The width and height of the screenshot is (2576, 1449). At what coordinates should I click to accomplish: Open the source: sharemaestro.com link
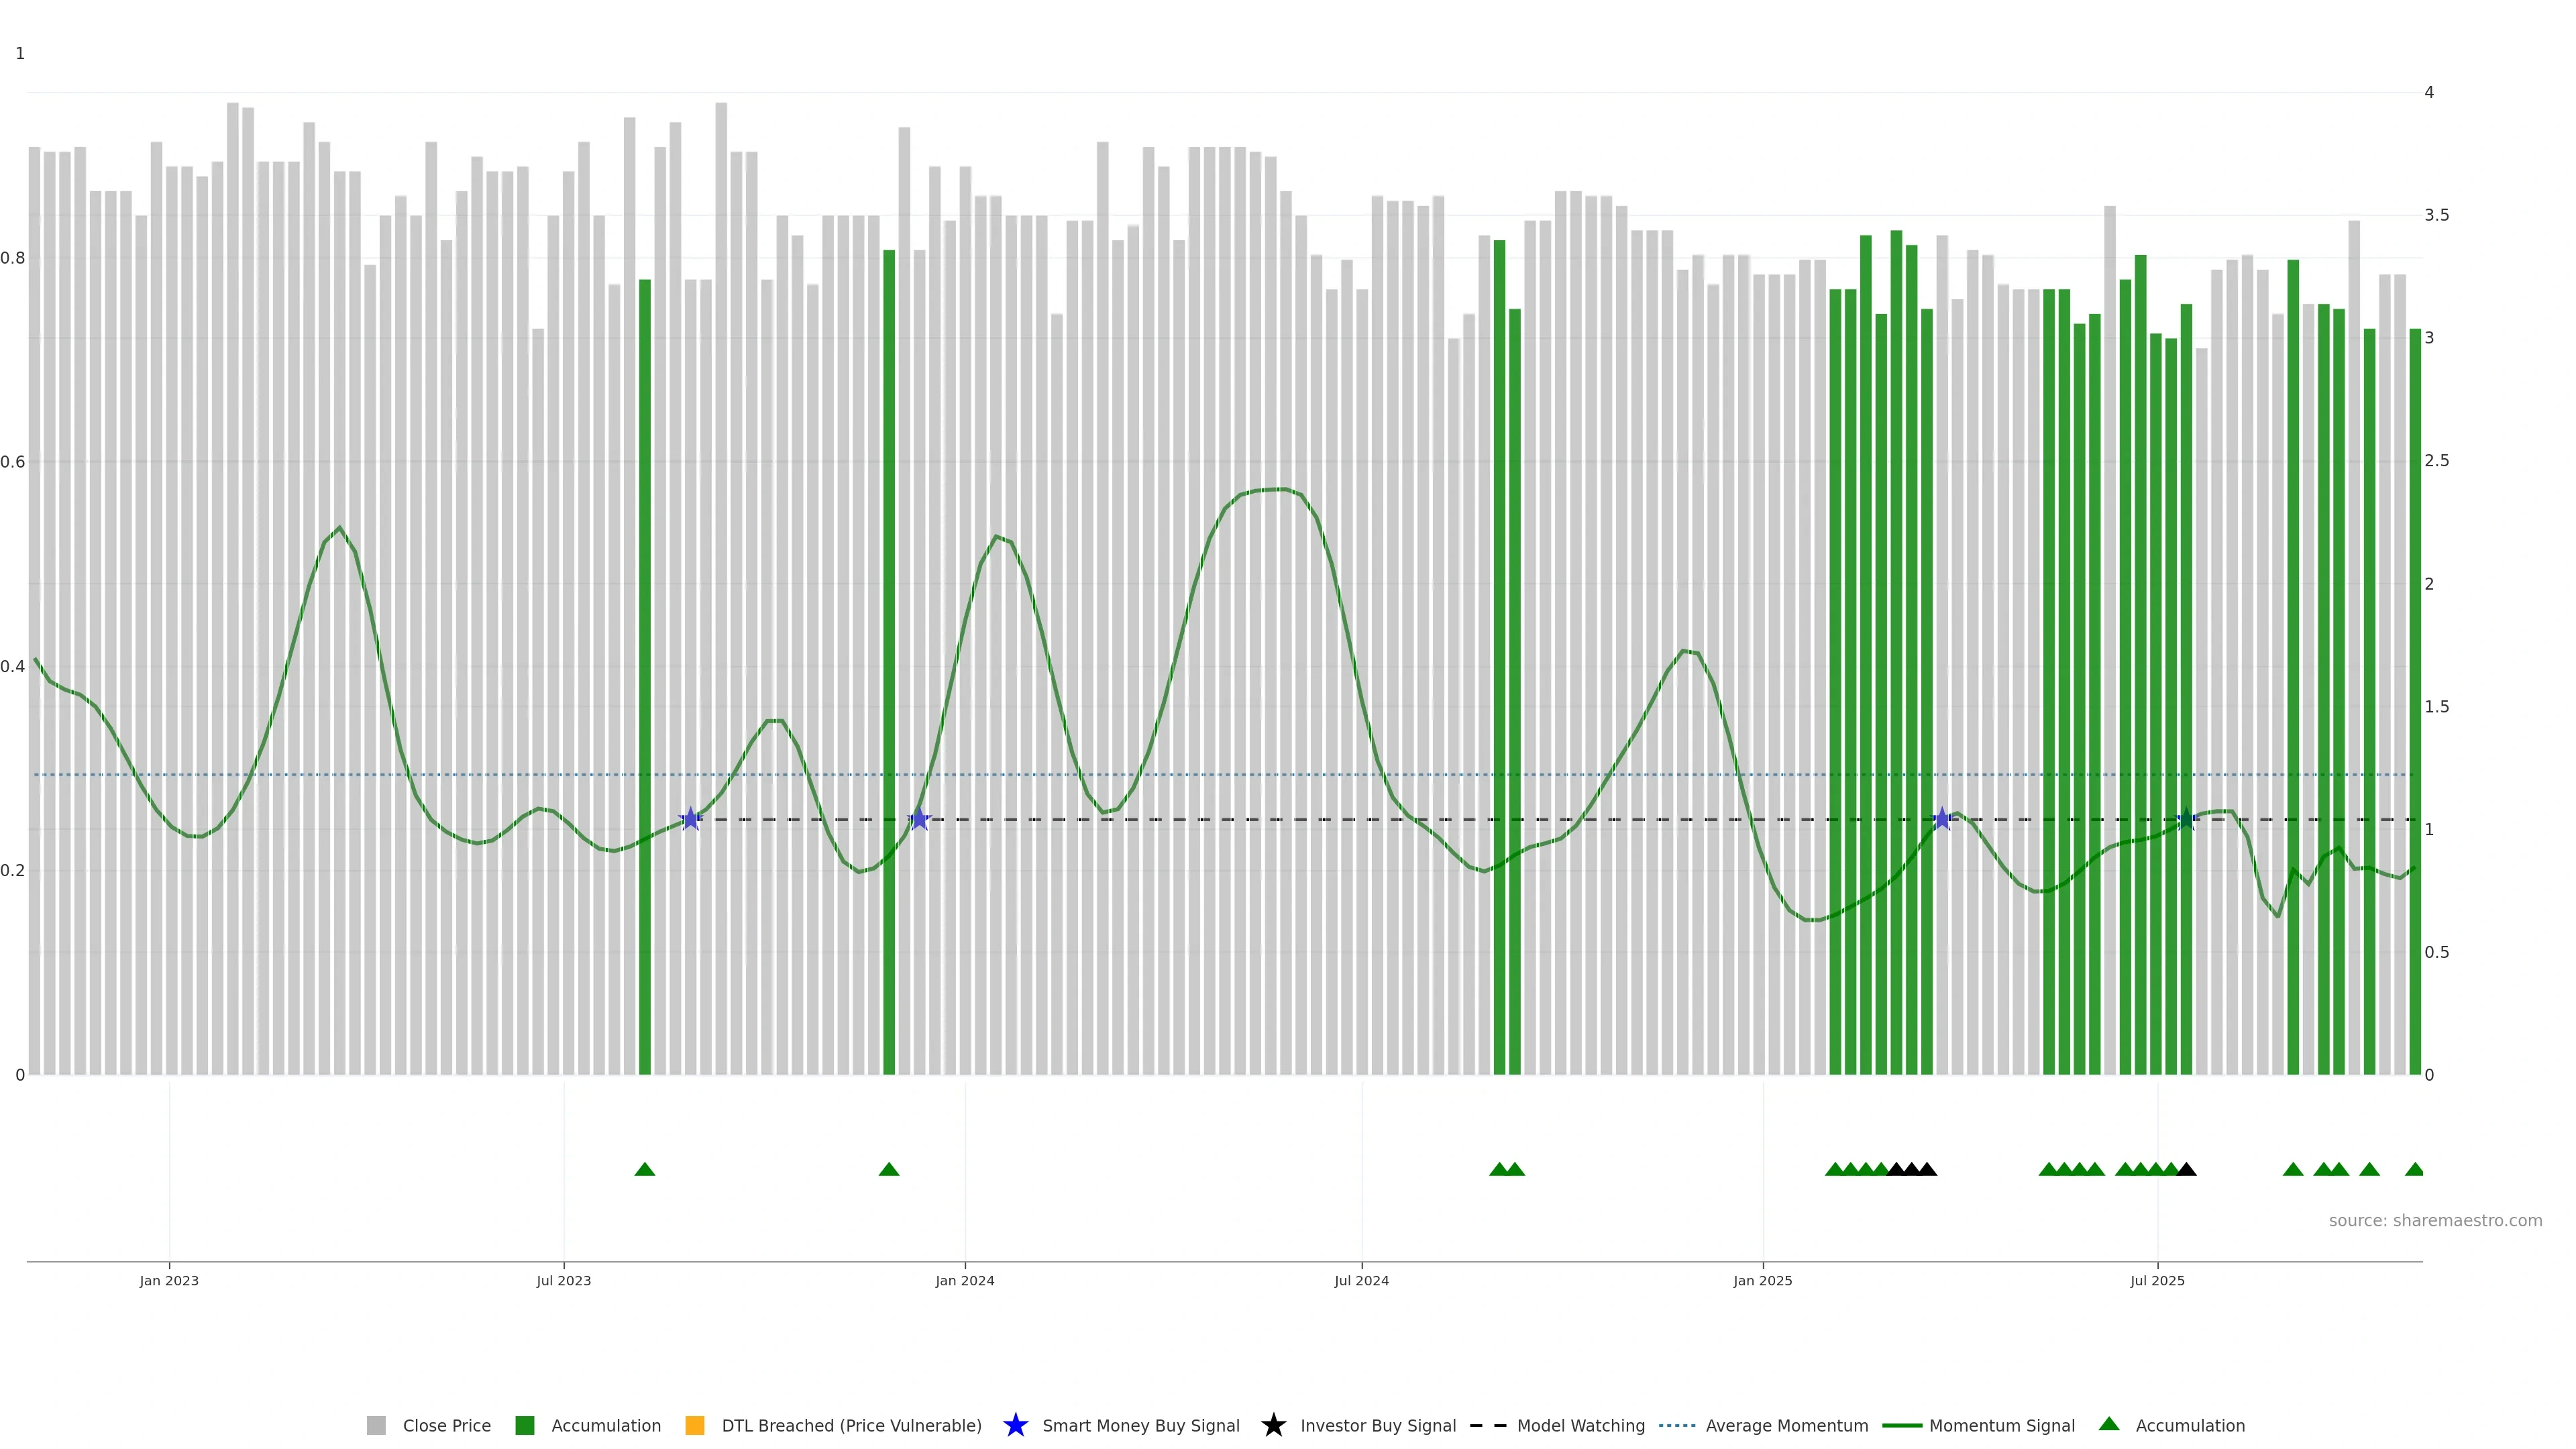click(2435, 1220)
